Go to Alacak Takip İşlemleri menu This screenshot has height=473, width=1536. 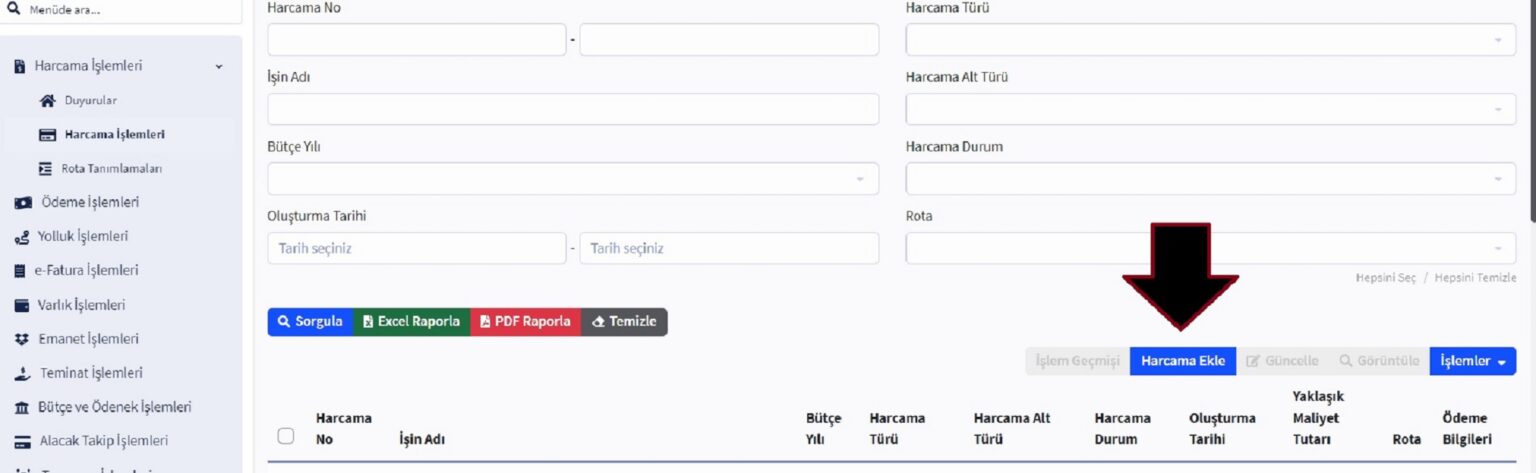103,441
